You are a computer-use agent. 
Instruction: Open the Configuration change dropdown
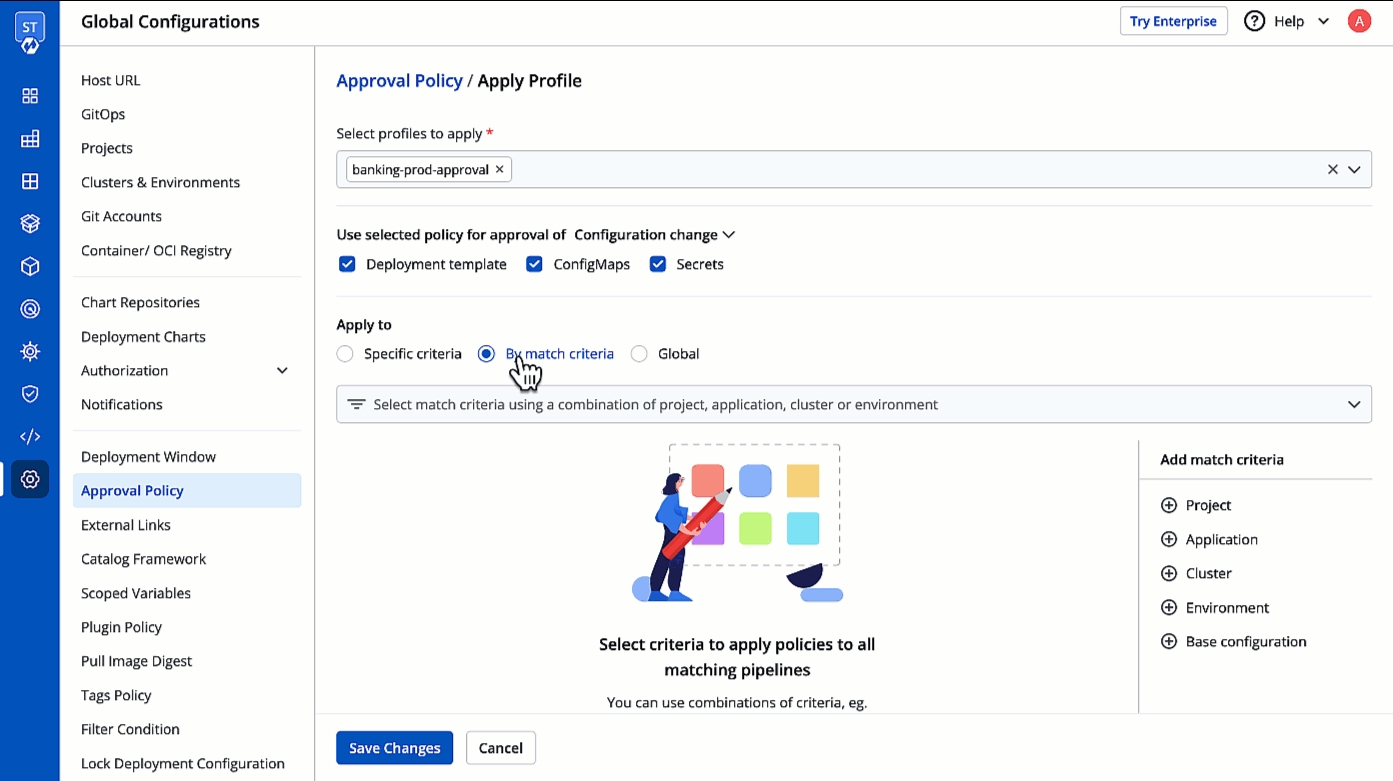point(655,234)
